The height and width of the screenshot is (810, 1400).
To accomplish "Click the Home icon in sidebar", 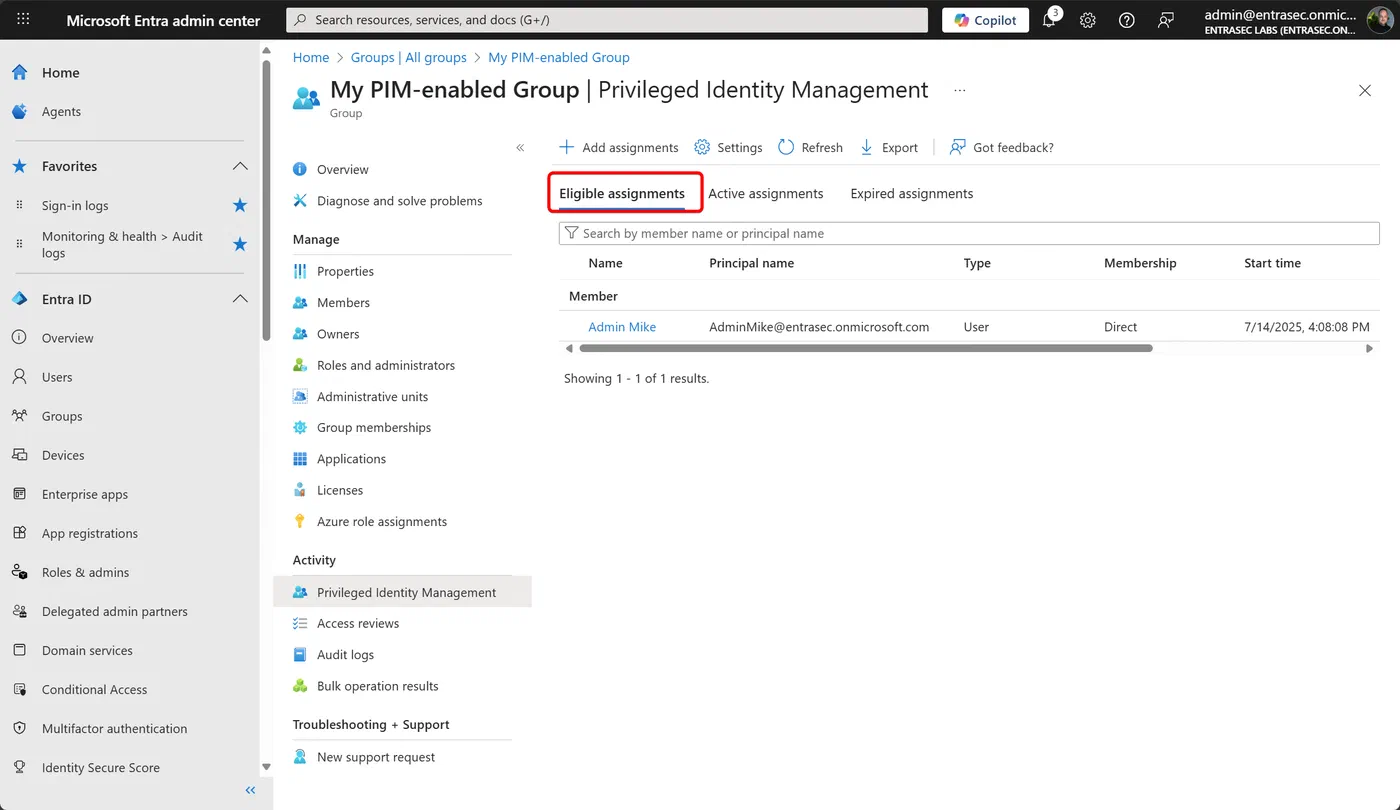I will pyautogui.click(x=20, y=72).
